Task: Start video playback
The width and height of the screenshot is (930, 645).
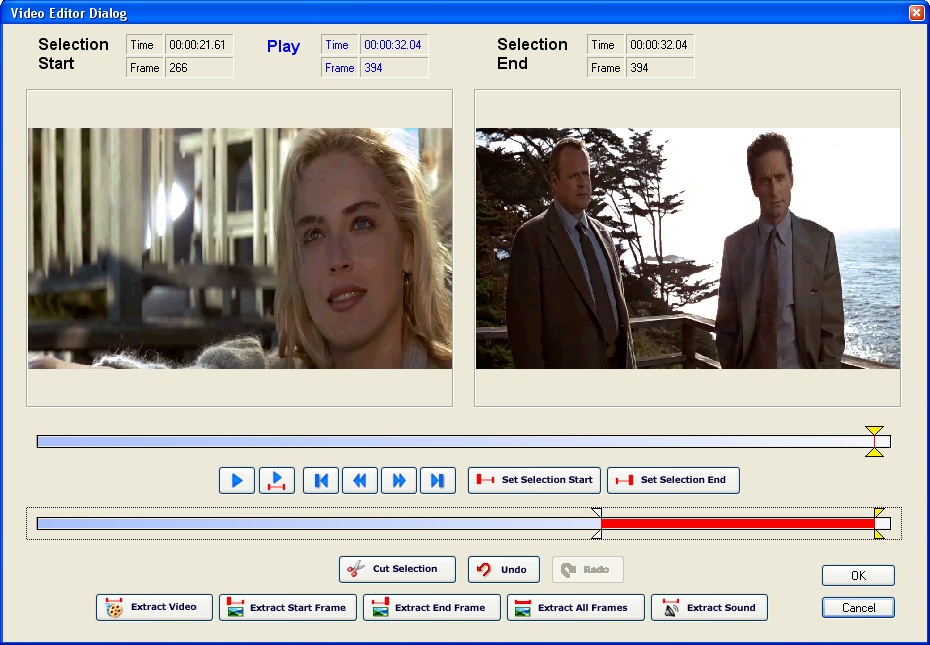Action: click(x=237, y=480)
